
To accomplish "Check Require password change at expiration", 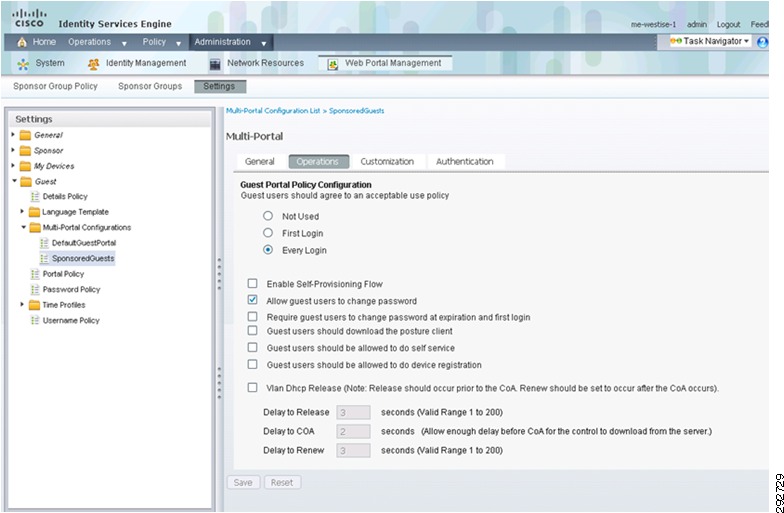I will tap(252, 316).
